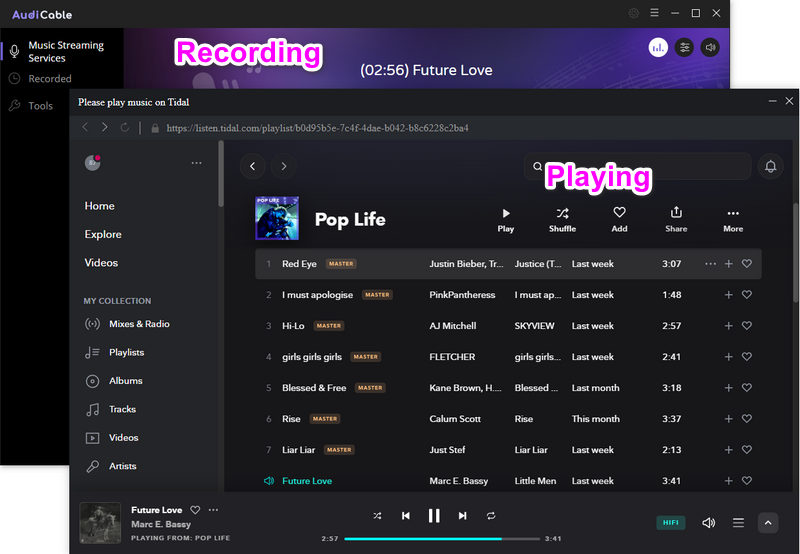The image size is (800, 554).
Task: Click the Tidal URL address field
Action: [317, 128]
